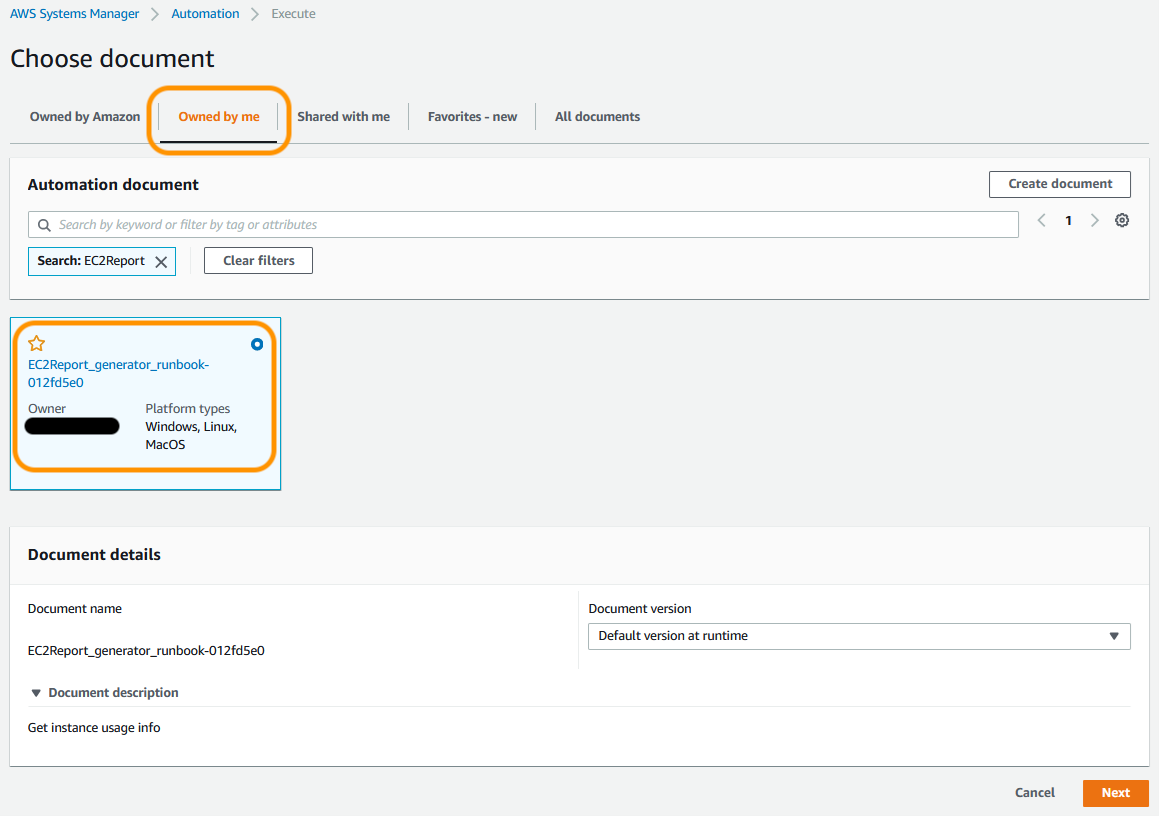Deselect the document card selection indicator
1159x816 pixels.
coord(257,344)
